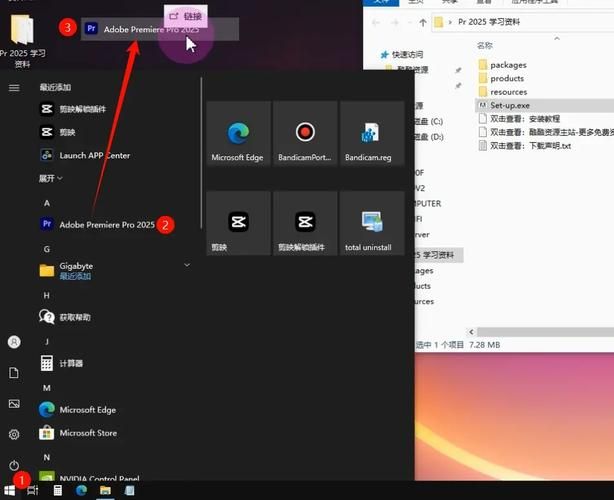Jump to letter H section header

(x=47, y=295)
